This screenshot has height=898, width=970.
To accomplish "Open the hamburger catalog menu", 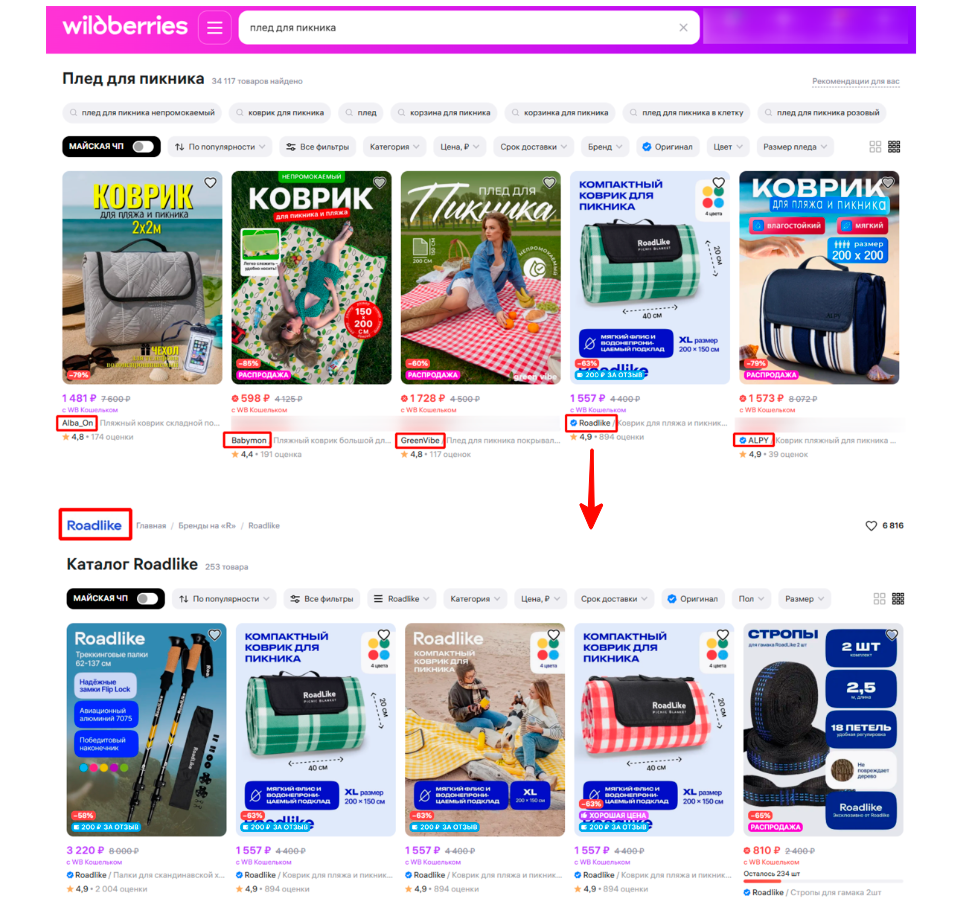I will point(215,28).
